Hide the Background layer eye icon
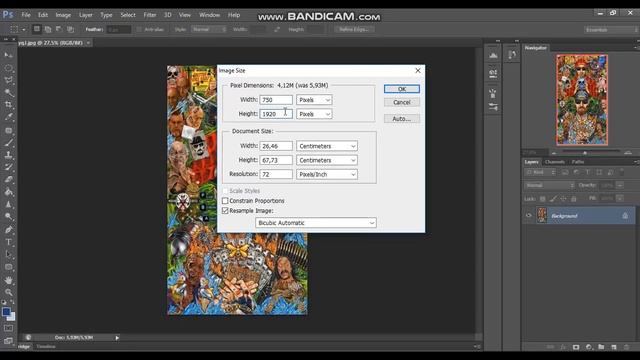This screenshot has width=640, height=360. coord(529,216)
